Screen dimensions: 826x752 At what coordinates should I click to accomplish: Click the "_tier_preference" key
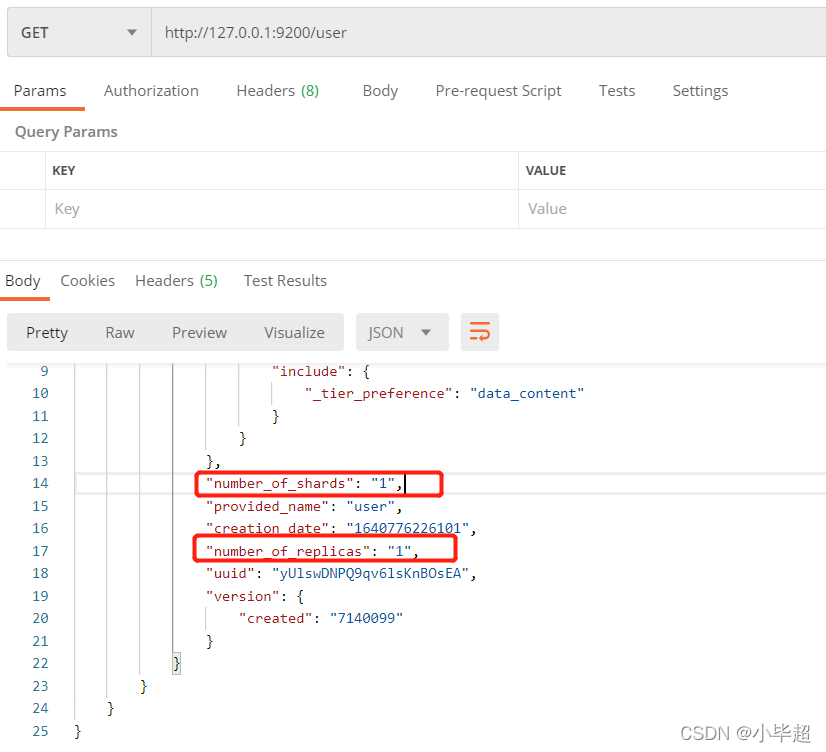(x=378, y=393)
